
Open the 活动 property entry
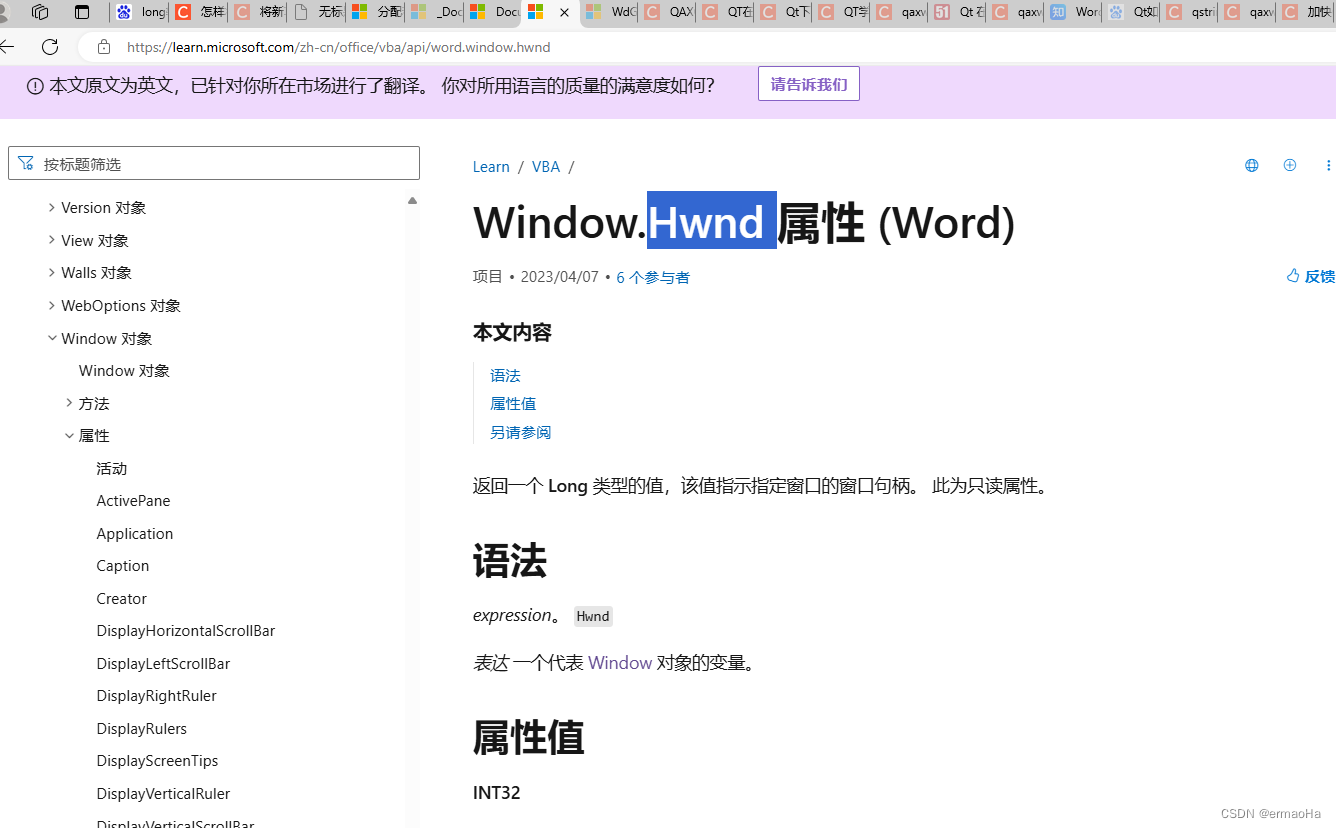tap(112, 468)
